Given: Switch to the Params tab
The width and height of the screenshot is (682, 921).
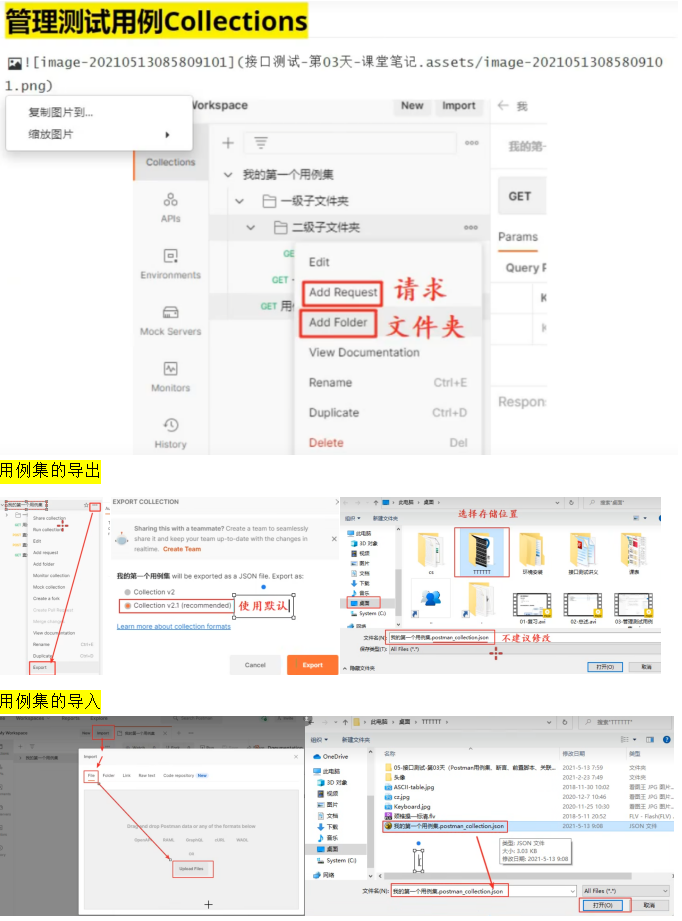Looking at the screenshot, I should click(518, 237).
